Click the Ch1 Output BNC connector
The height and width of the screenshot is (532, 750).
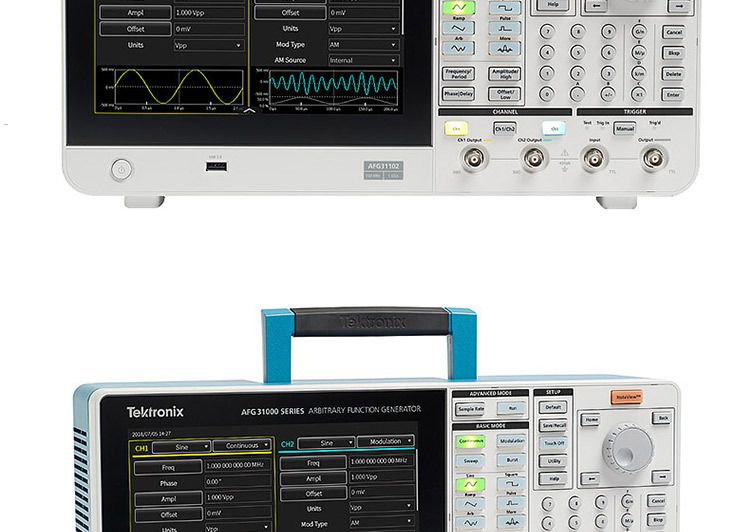click(x=473, y=157)
